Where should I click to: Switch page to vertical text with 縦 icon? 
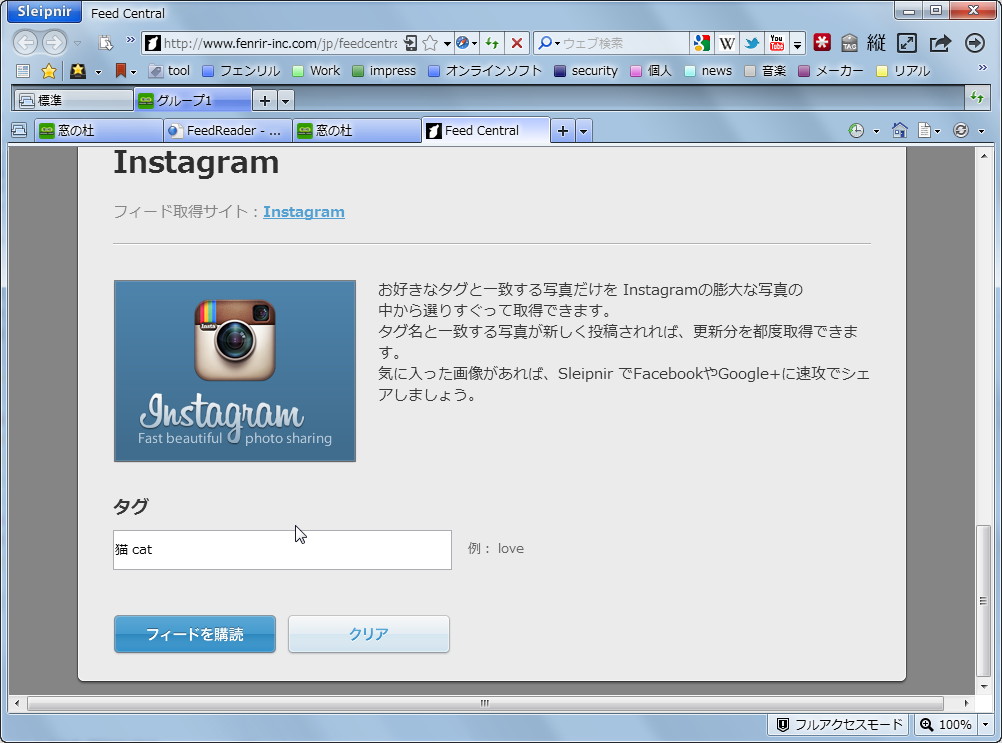(875, 43)
